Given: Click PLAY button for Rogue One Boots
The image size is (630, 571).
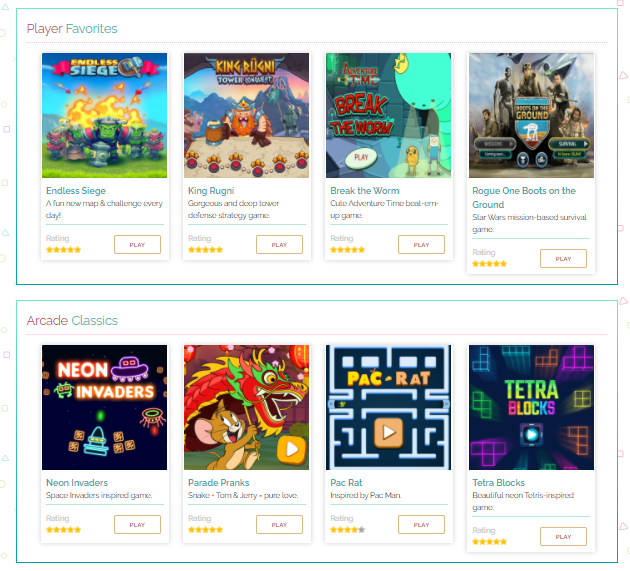Looking at the screenshot, I should coord(563,258).
